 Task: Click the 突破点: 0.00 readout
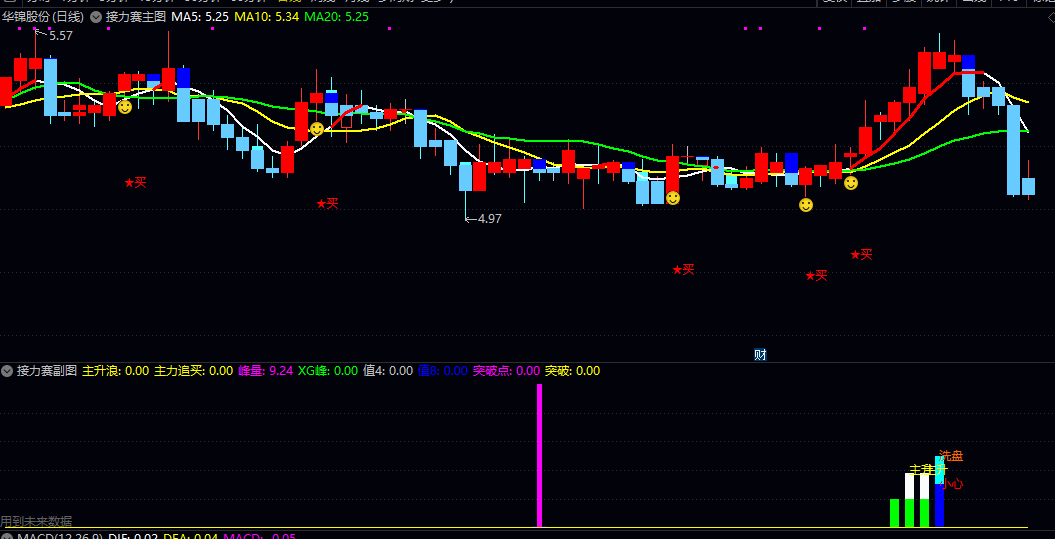tap(507, 370)
